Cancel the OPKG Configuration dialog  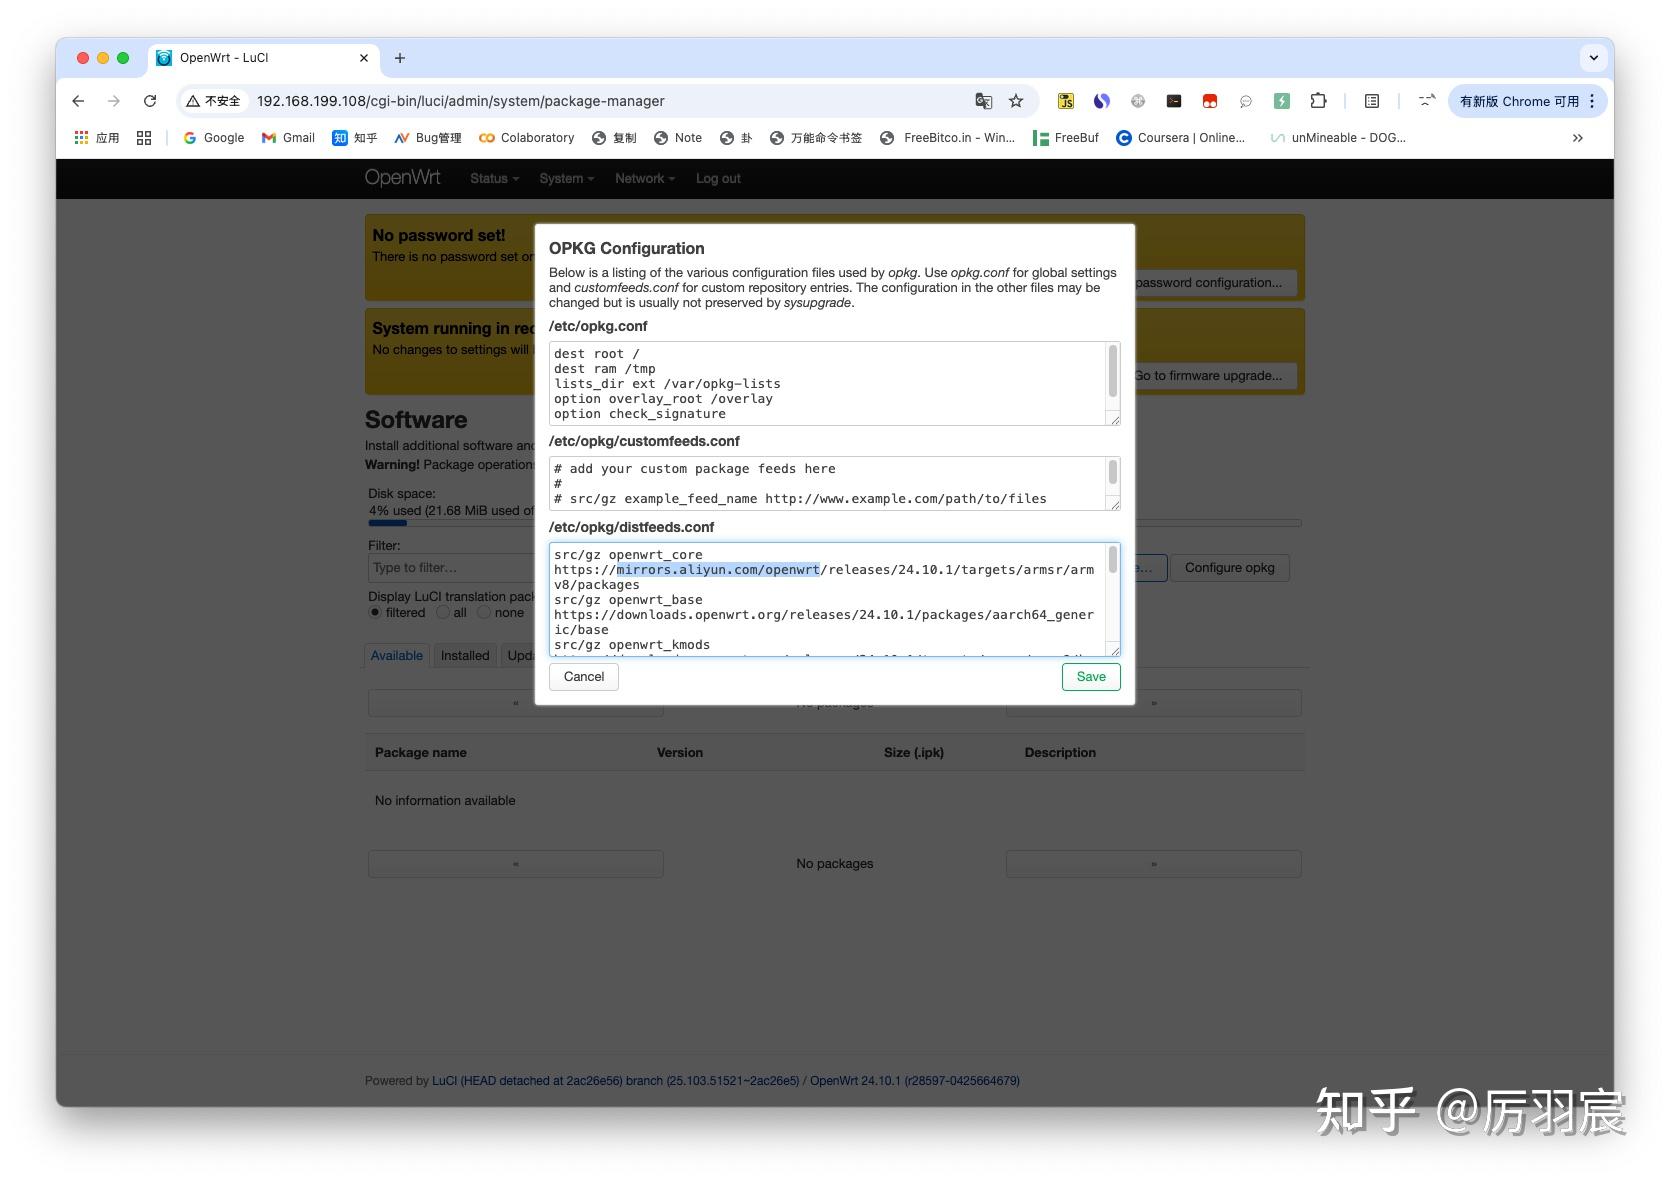pos(583,677)
